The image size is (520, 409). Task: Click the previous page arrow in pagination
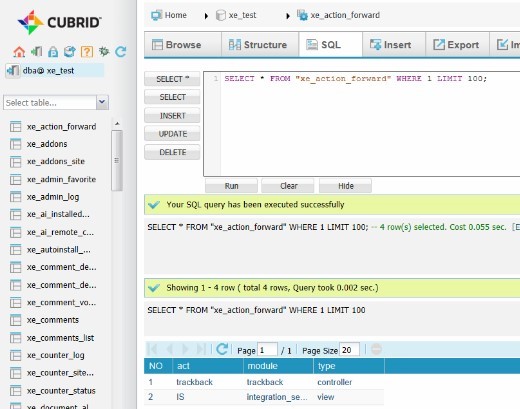(169, 349)
